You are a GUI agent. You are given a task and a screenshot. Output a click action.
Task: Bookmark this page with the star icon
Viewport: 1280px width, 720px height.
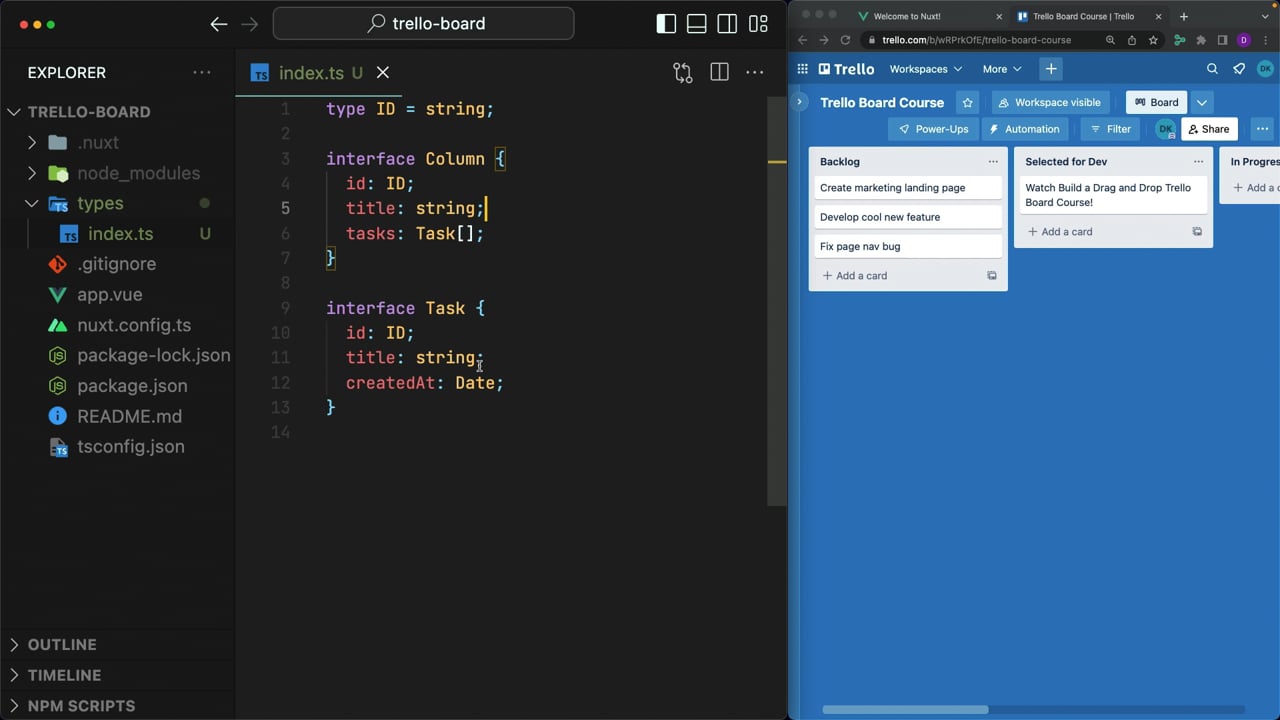[1153, 40]
